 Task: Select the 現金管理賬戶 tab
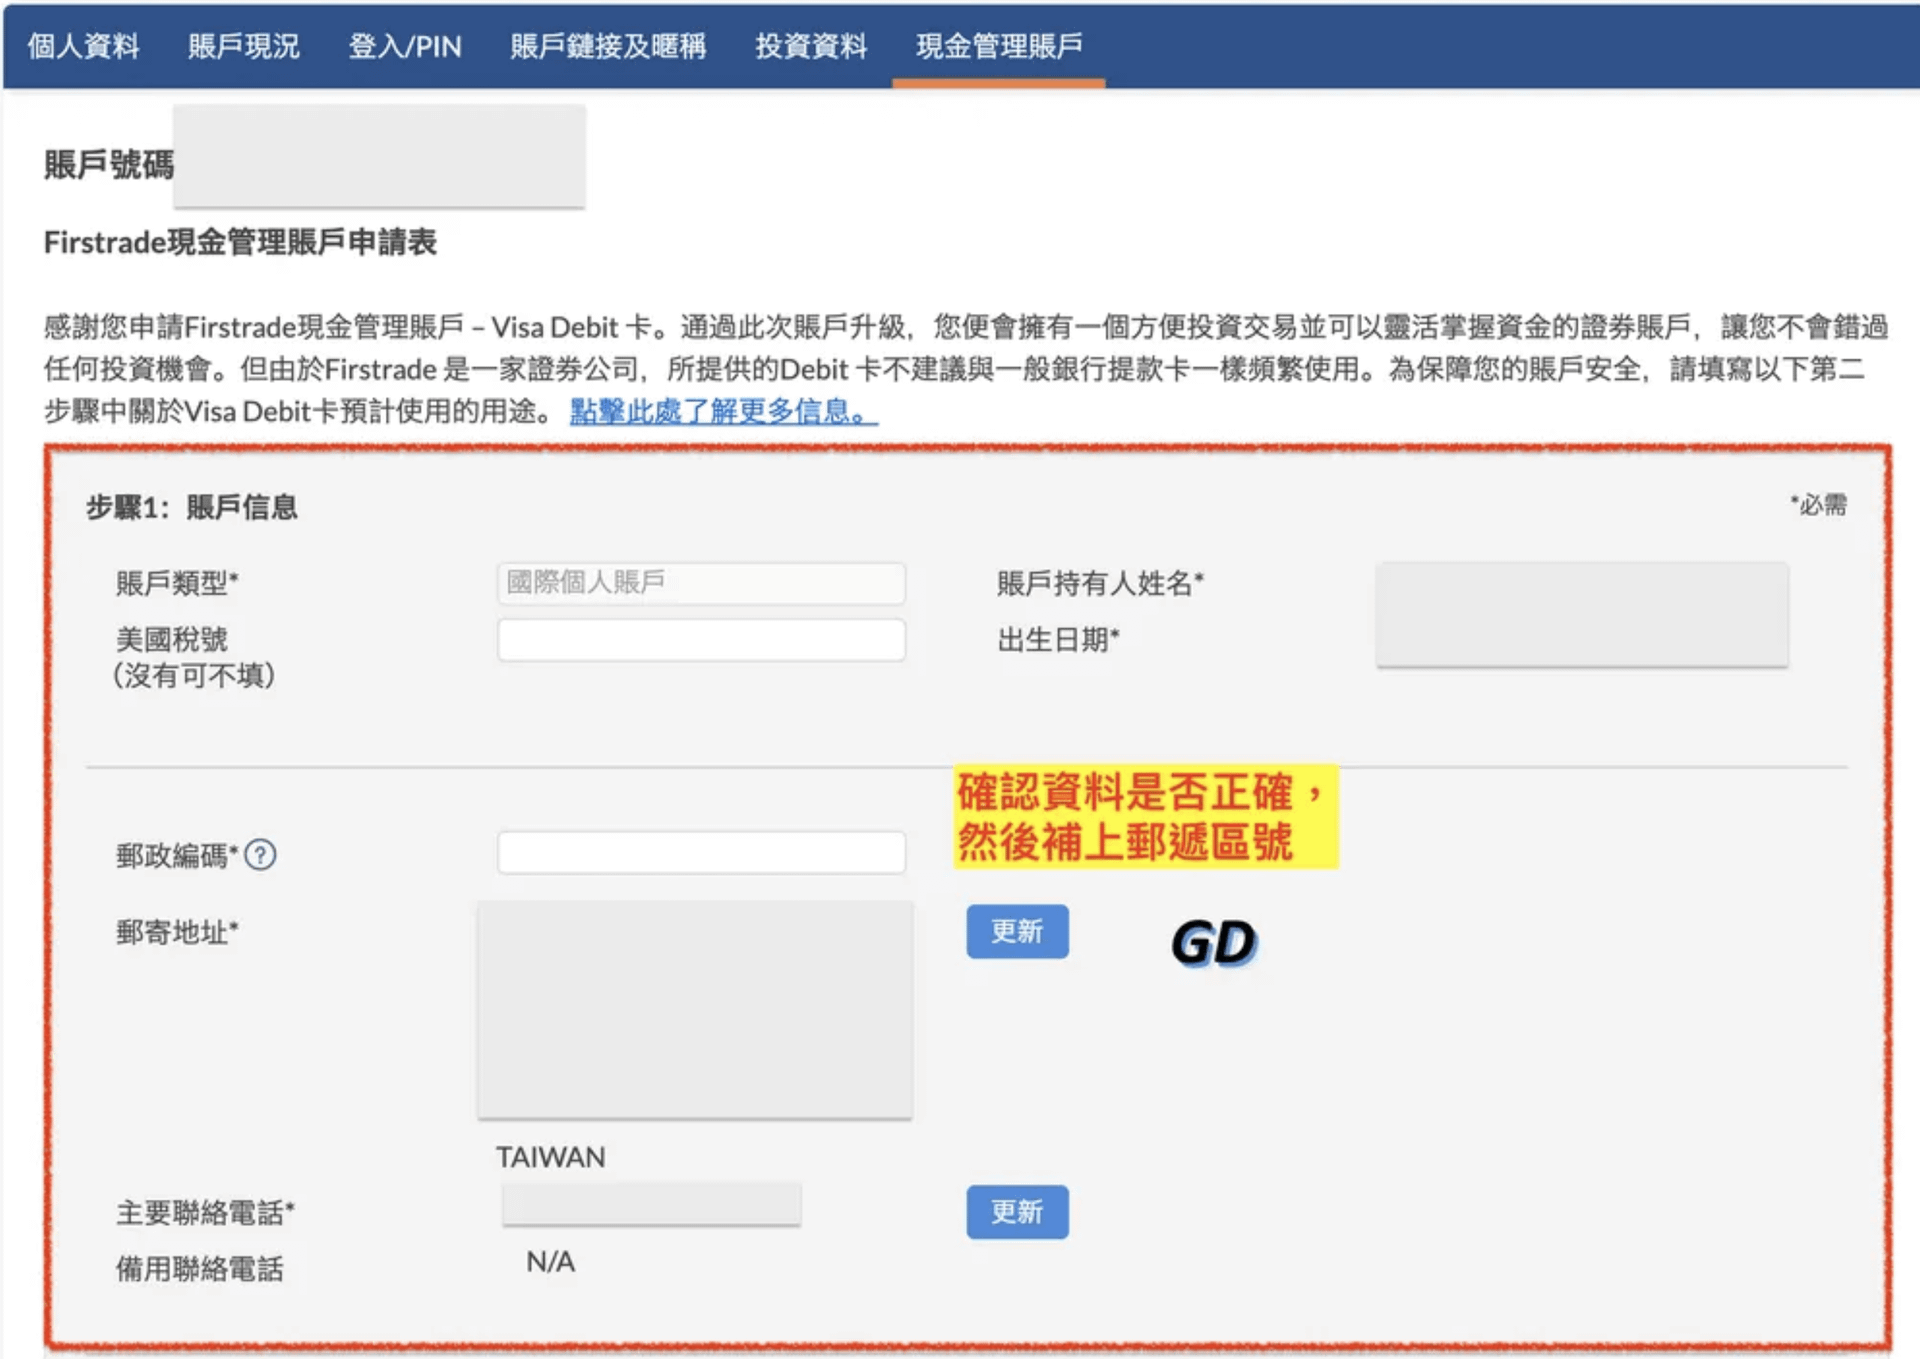point(999,46)
